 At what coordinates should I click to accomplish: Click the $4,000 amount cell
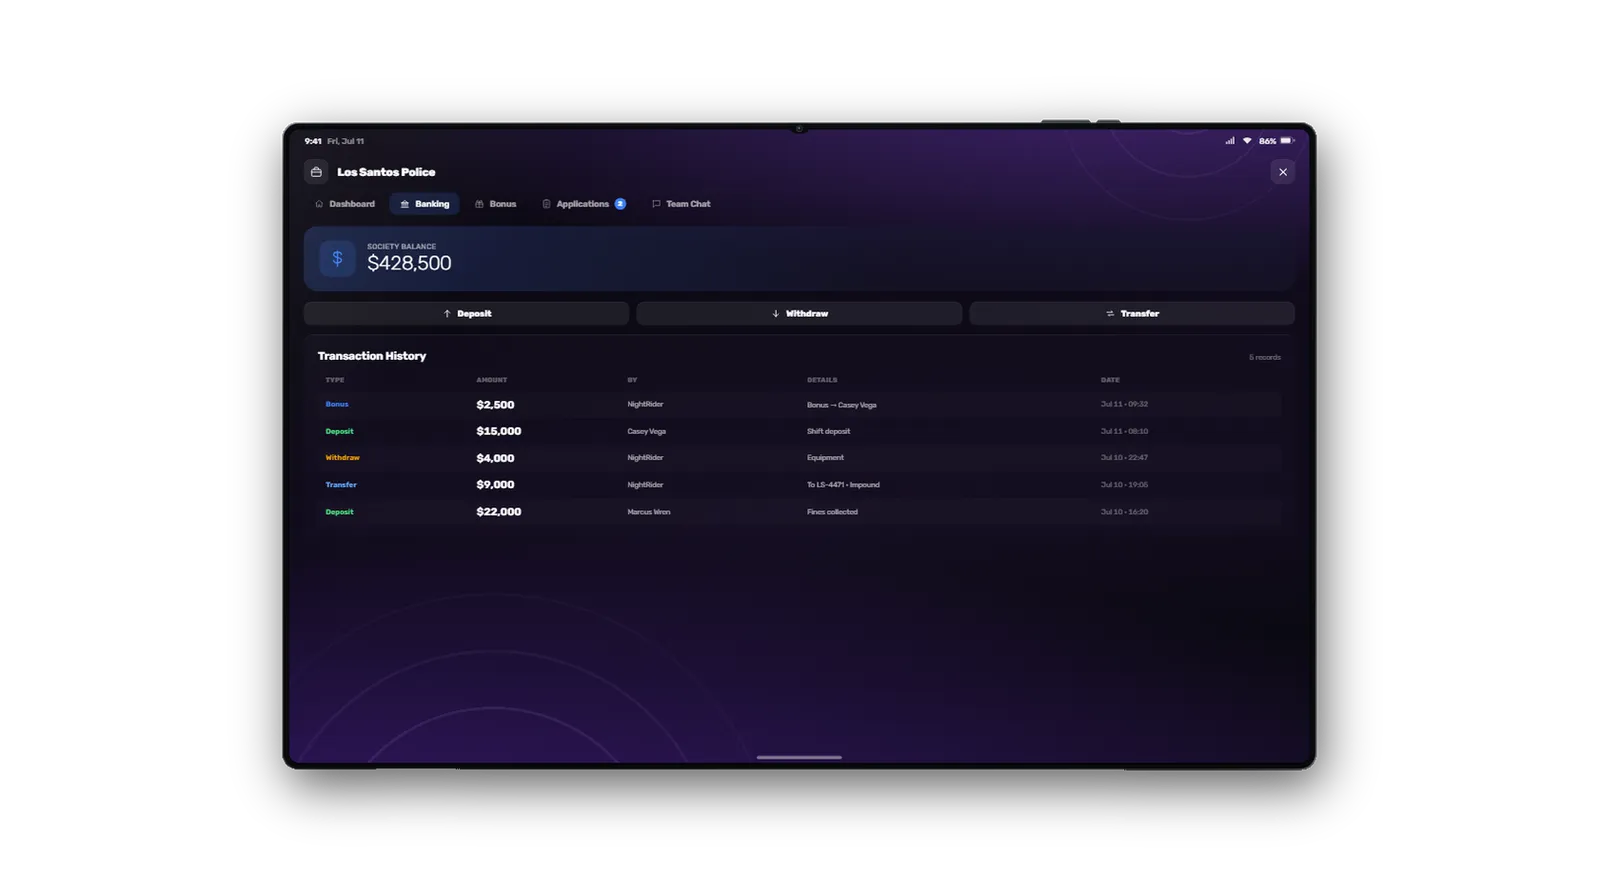coord(495,458)
